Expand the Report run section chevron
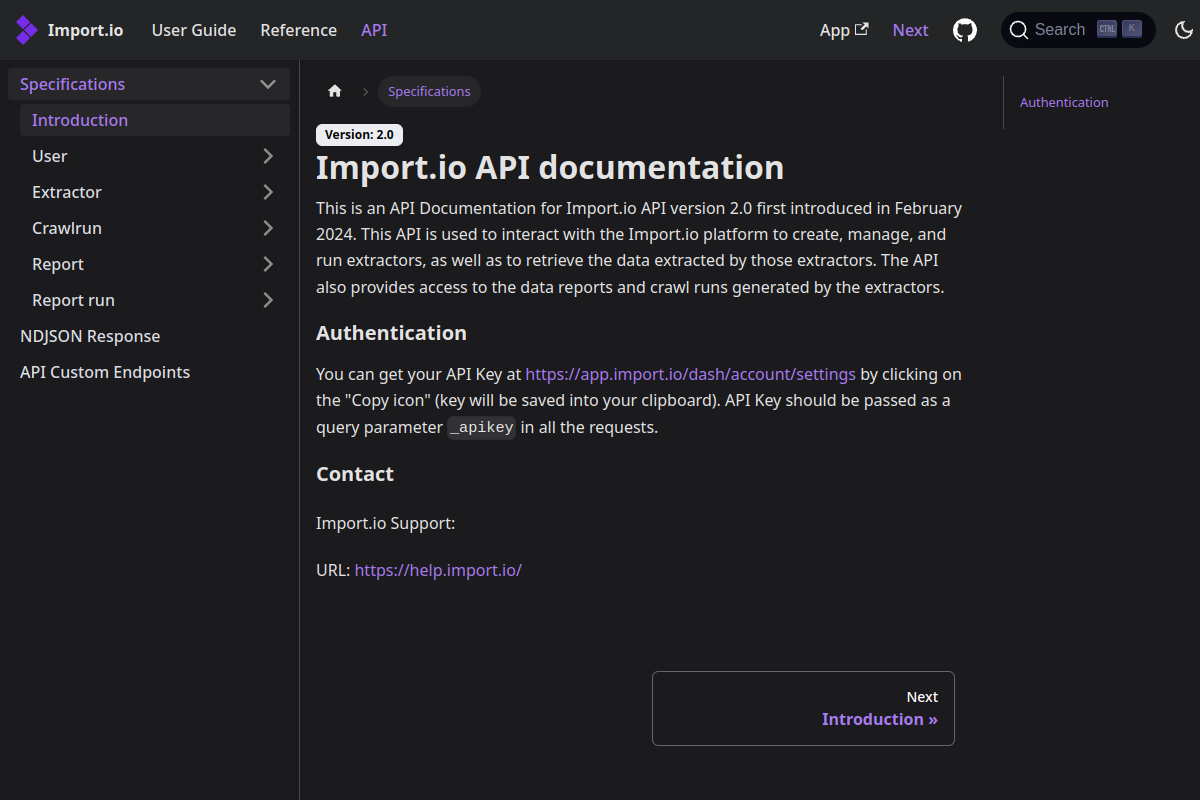The height and width of the screenshot is (800, 1200). tap(268, 300)
